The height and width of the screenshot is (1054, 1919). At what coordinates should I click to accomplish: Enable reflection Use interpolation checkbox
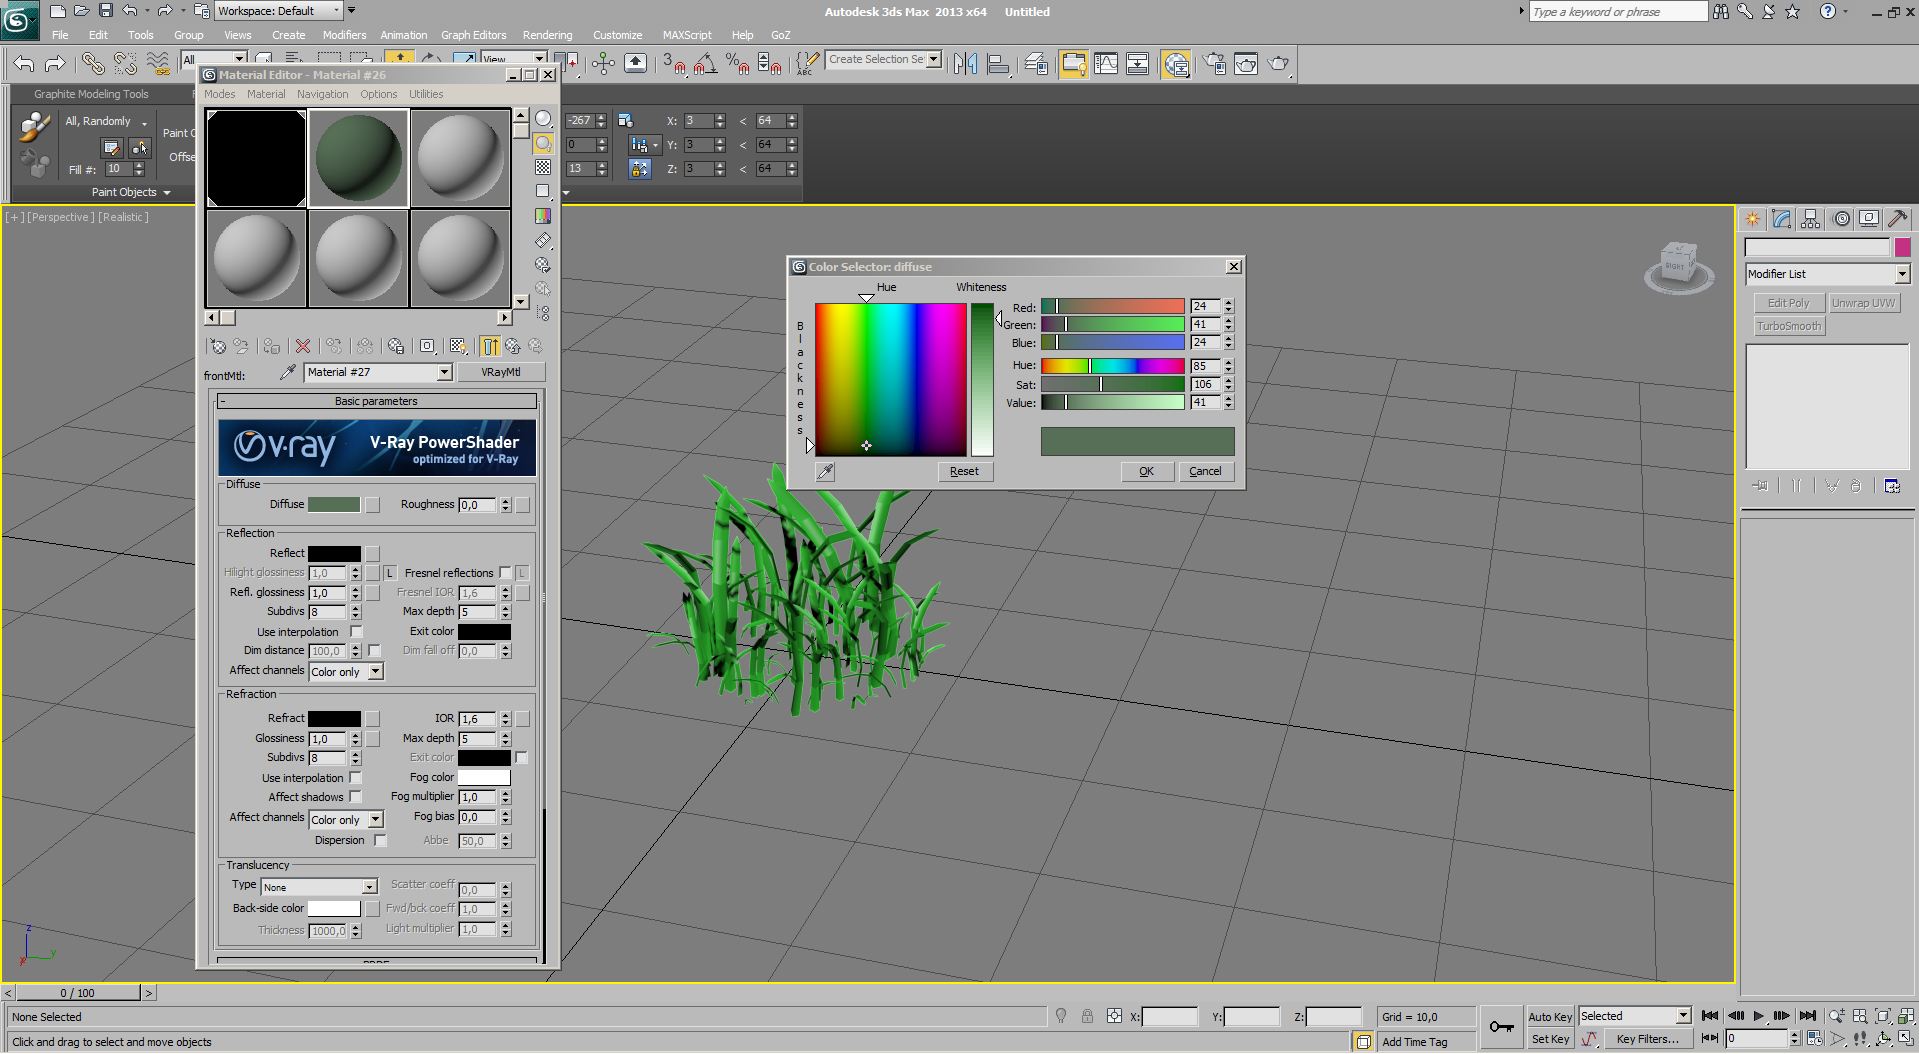[356, 632]
